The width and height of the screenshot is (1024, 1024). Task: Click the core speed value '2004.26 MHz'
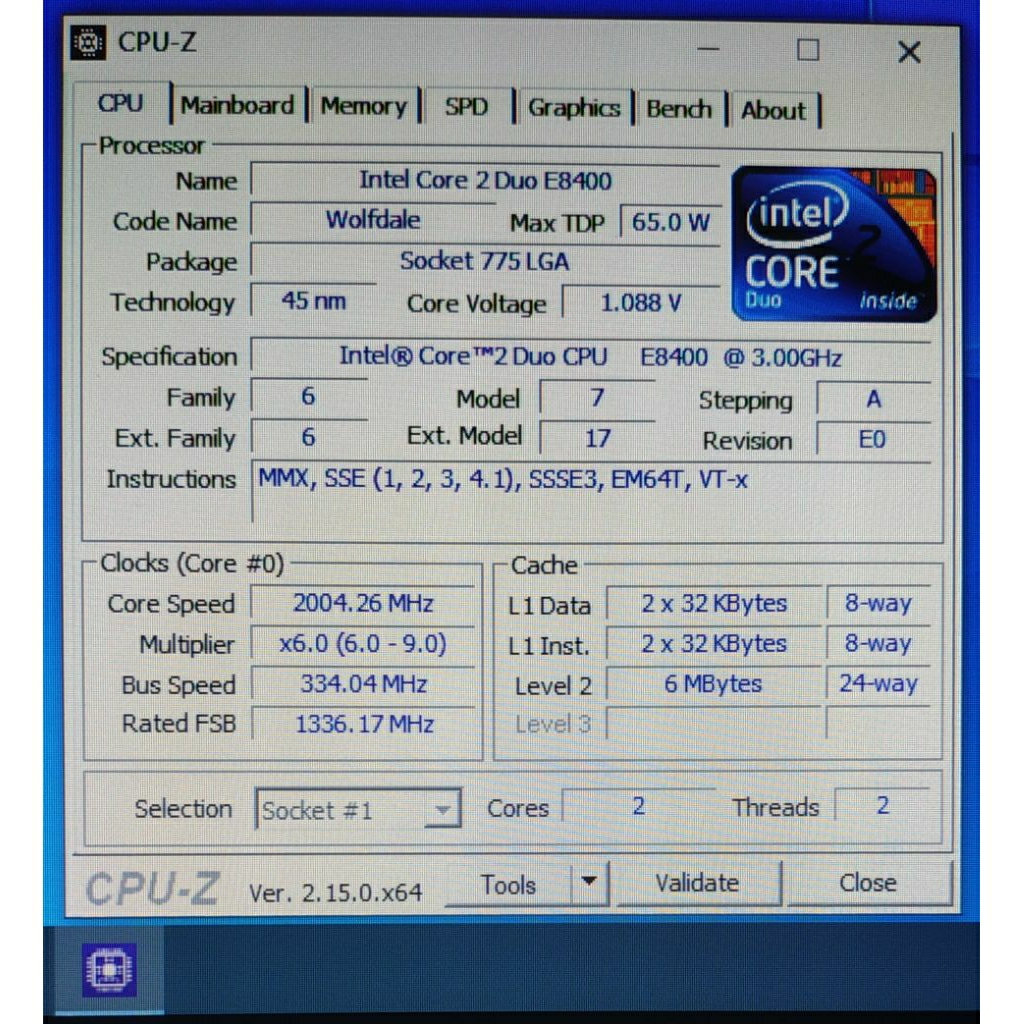coord(363,603)
